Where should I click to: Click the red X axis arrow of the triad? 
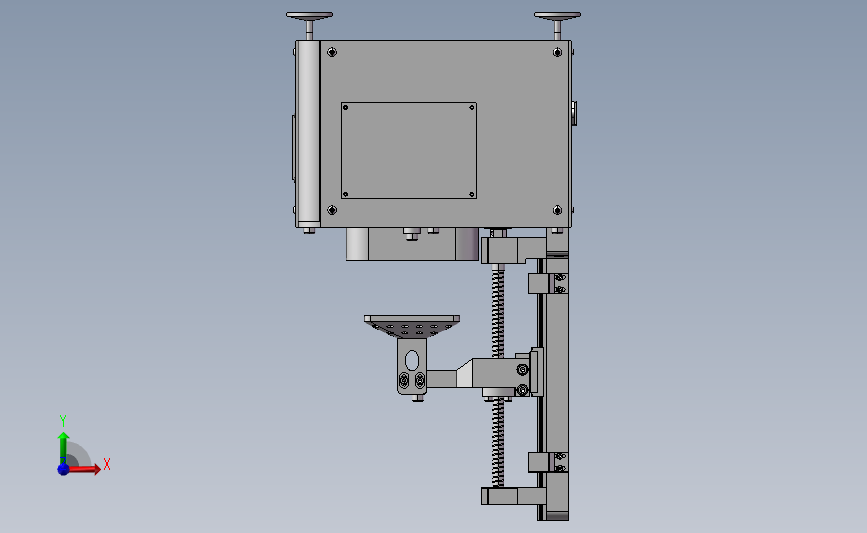(84, 469)
